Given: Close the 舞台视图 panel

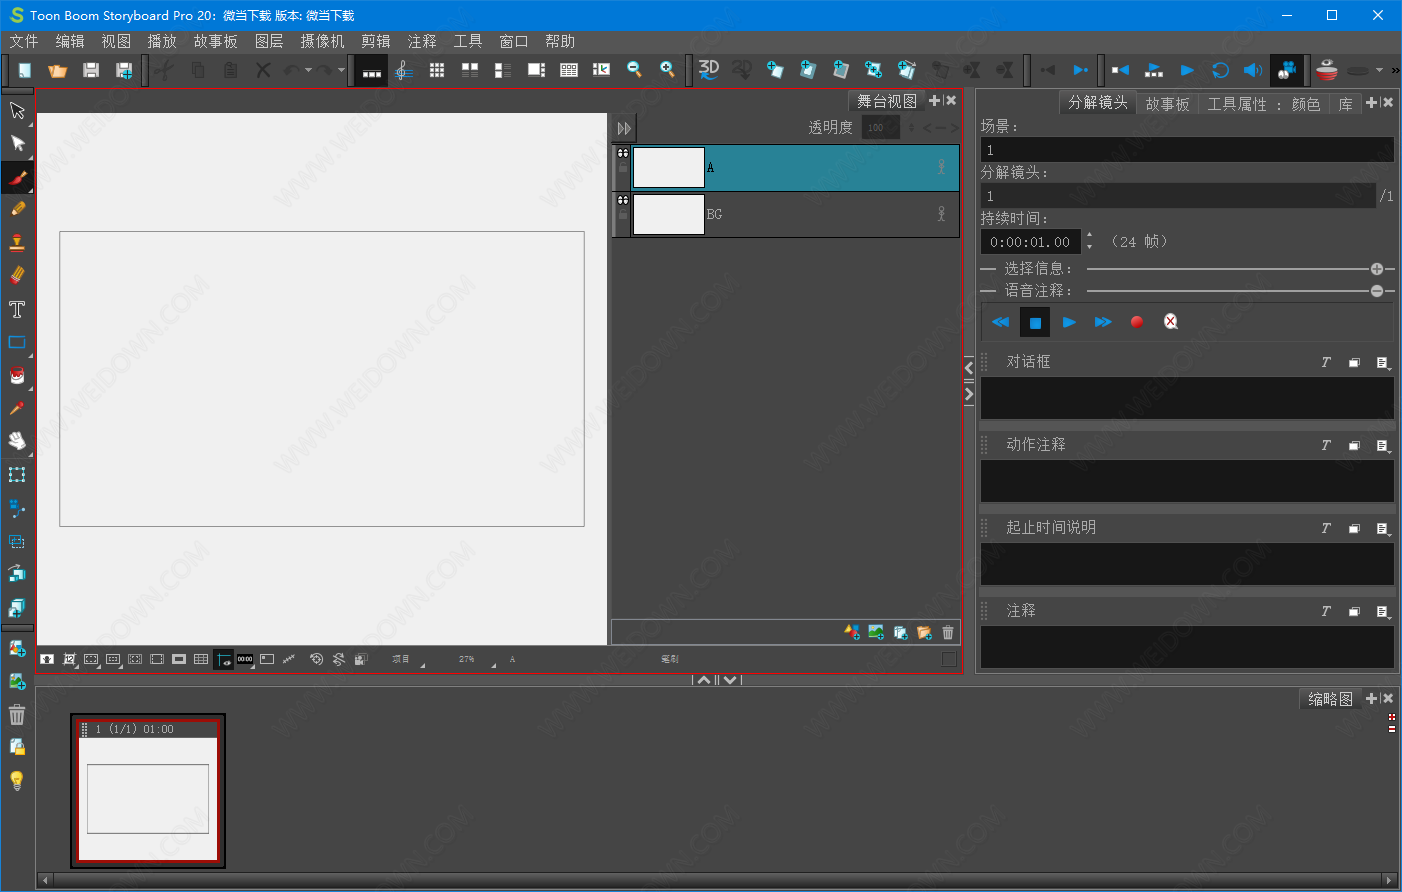Looking at the screenshot, I should (x=951, y=100).
